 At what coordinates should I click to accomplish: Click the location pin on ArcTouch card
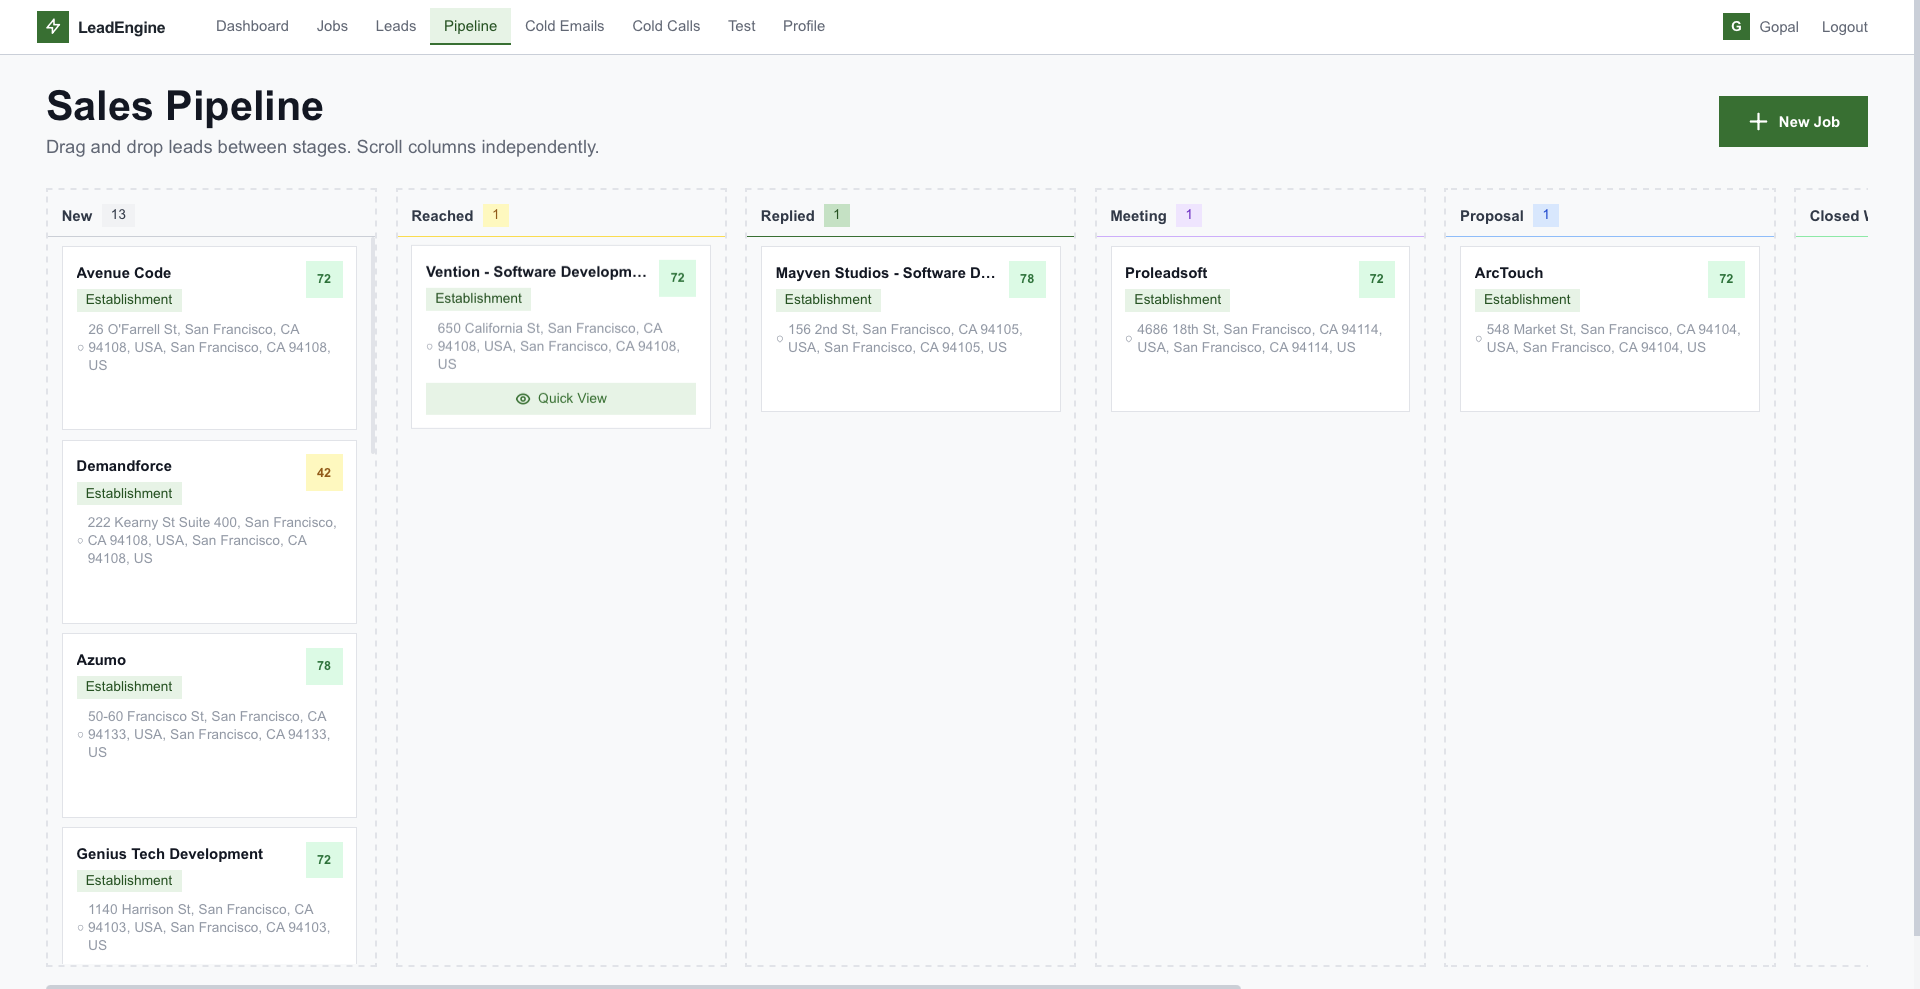coord(1478,338)
